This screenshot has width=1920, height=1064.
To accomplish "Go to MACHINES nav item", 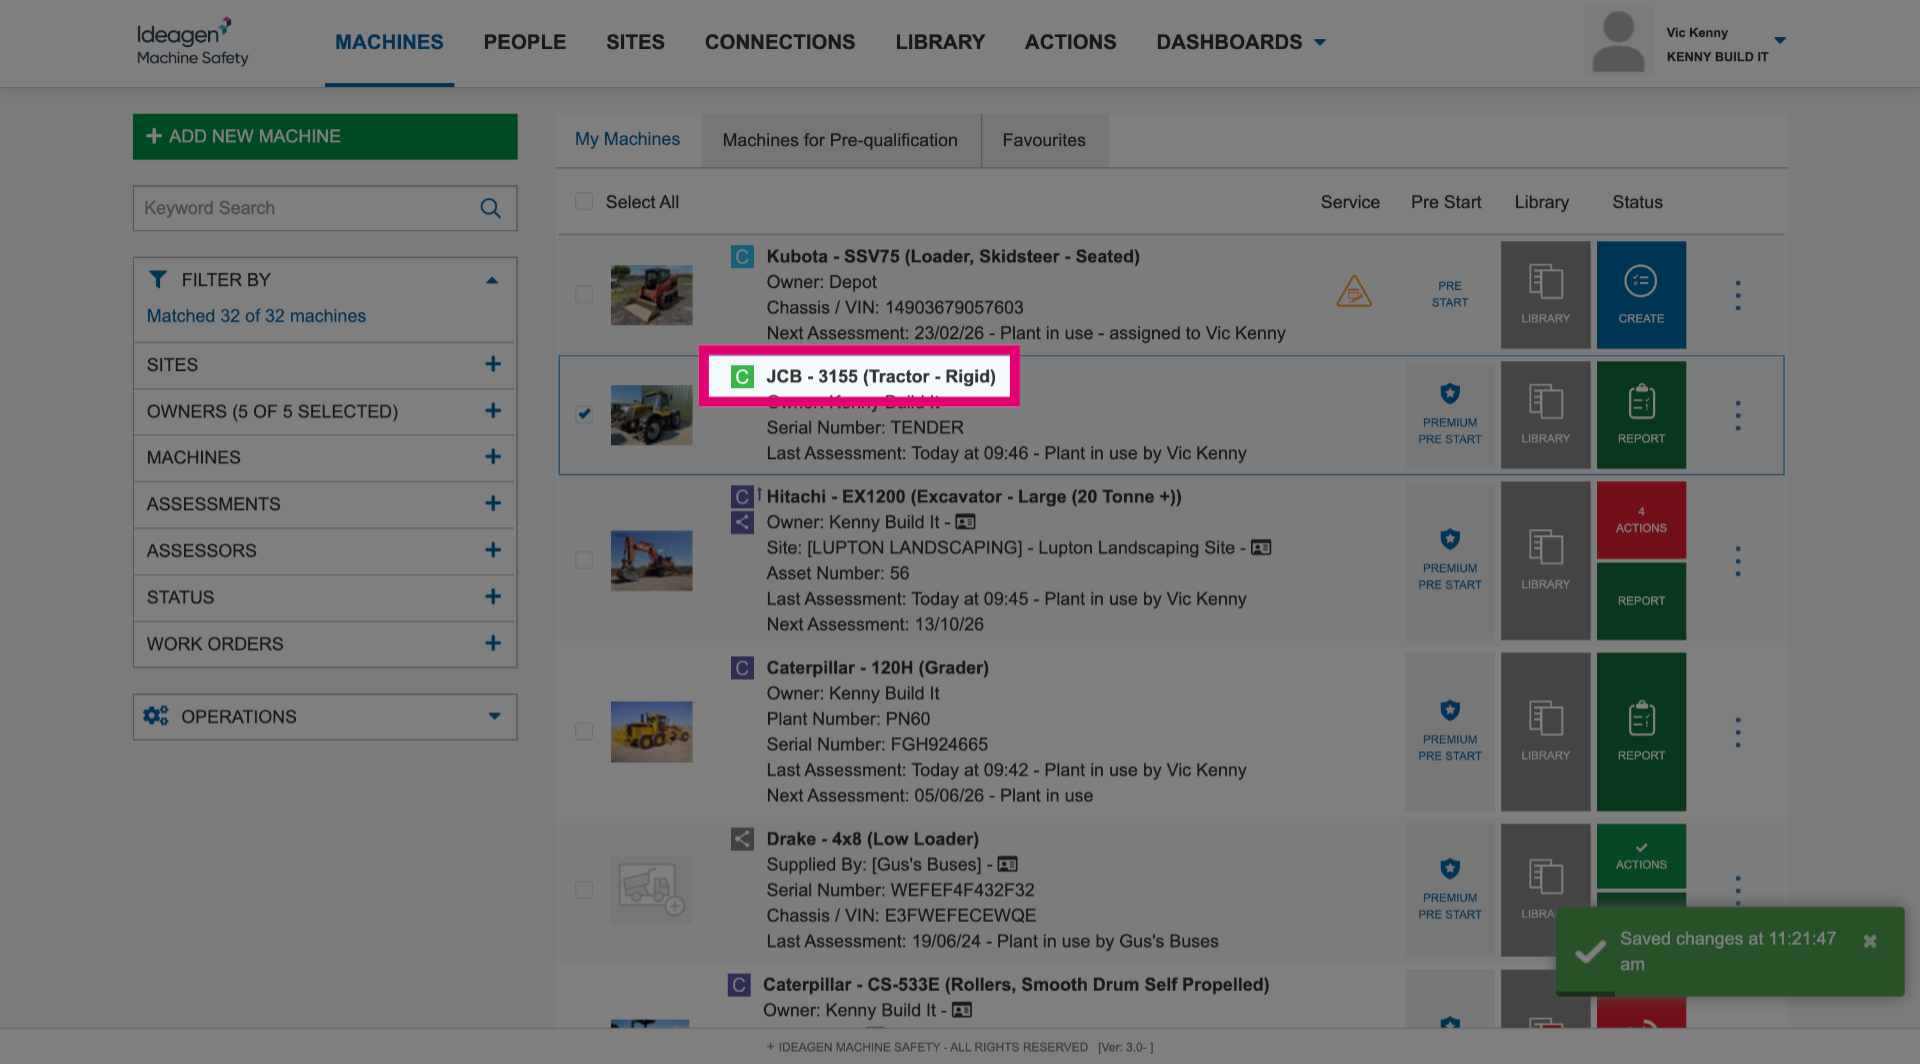I will 389,42.
